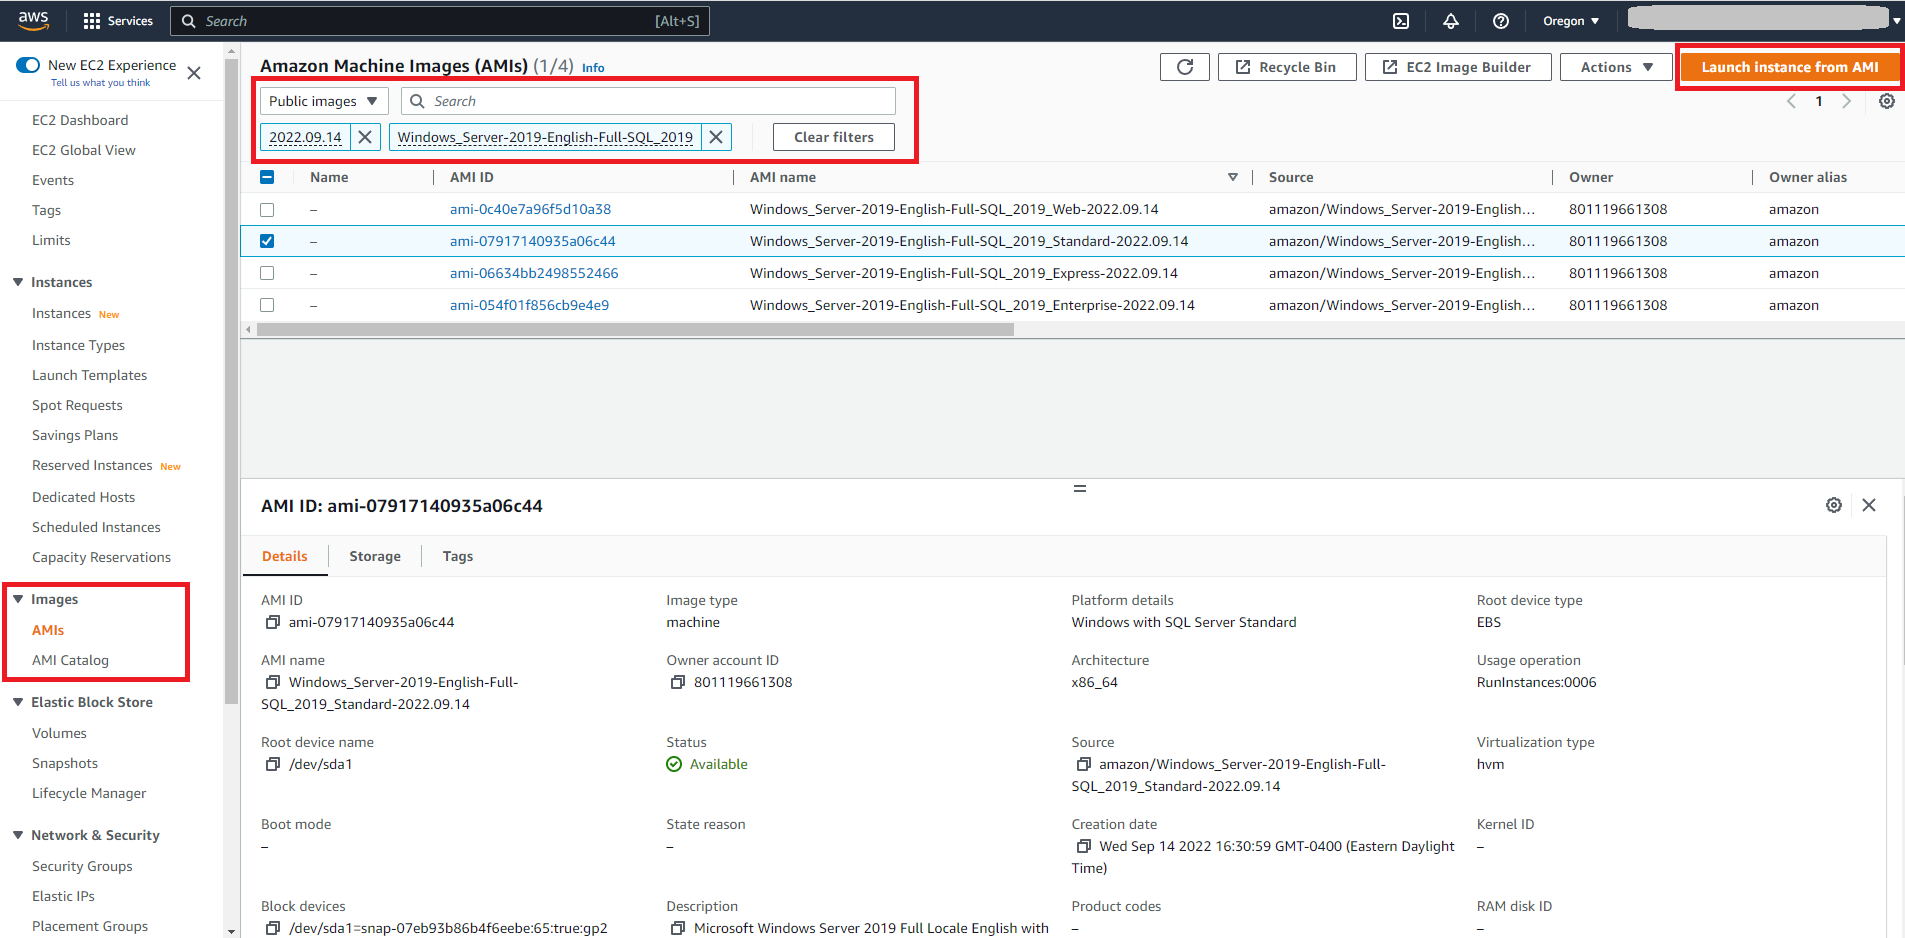Dismiss the New EC2 Experience banner
The height and width of the screenshot is (938, 1905).
click(194, 73)
